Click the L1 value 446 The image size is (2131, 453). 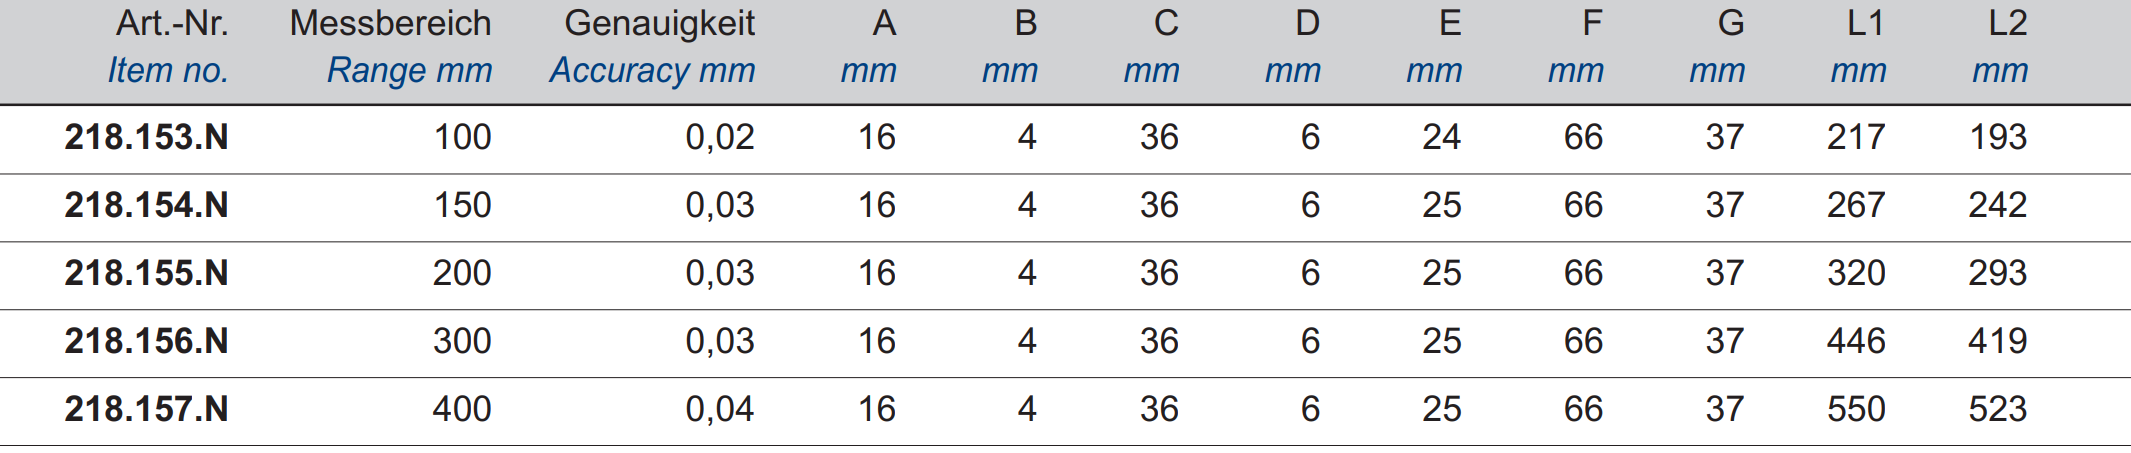click(1856, 341)
